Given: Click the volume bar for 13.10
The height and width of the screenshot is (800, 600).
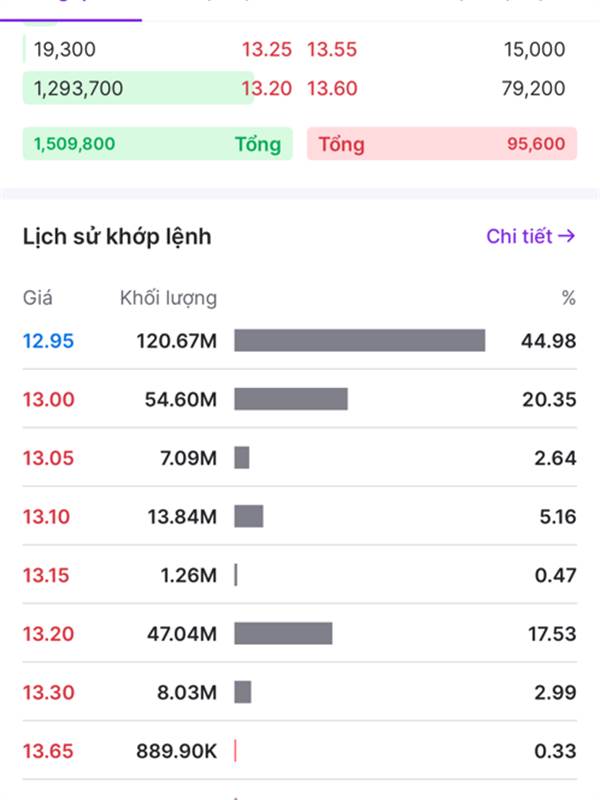Looking at the screenshot, I should [x=248, y=516].
